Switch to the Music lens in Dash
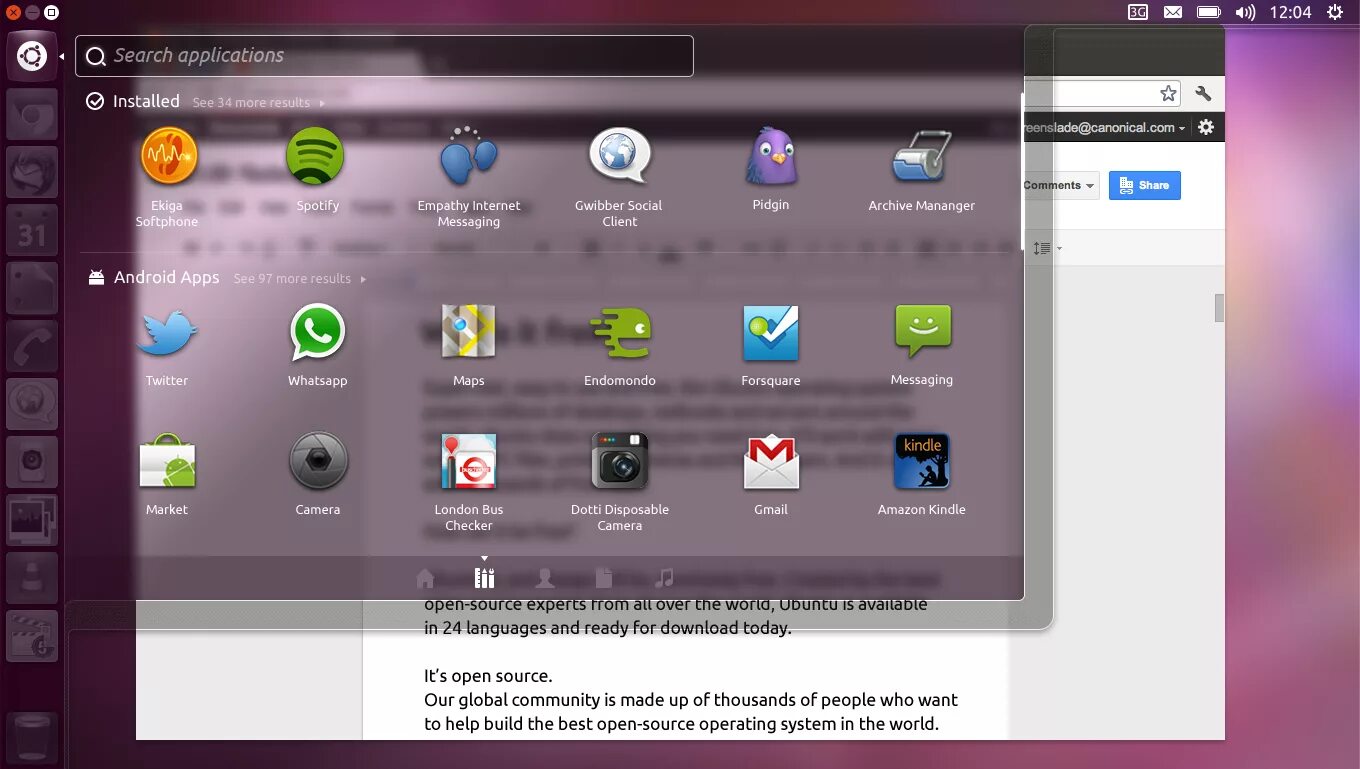This screenshot has width=1360, height=769. 664,578
